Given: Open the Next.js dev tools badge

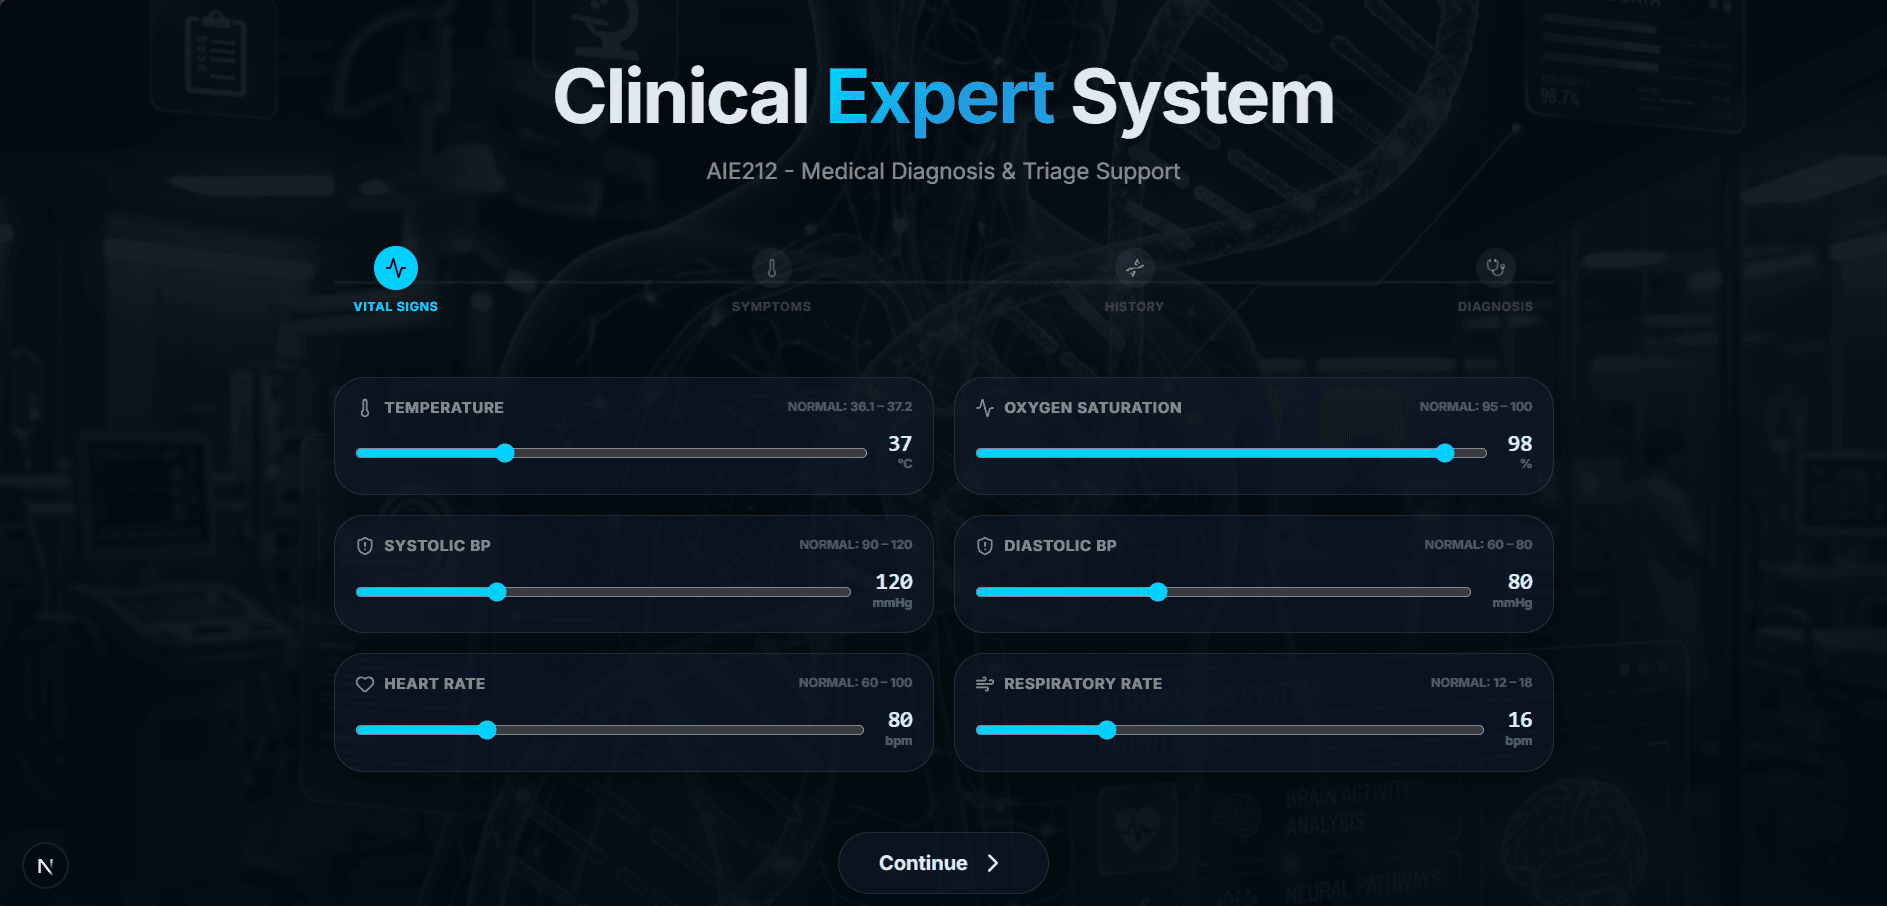Looking at the screenshot, I should (x=45, y=866).
